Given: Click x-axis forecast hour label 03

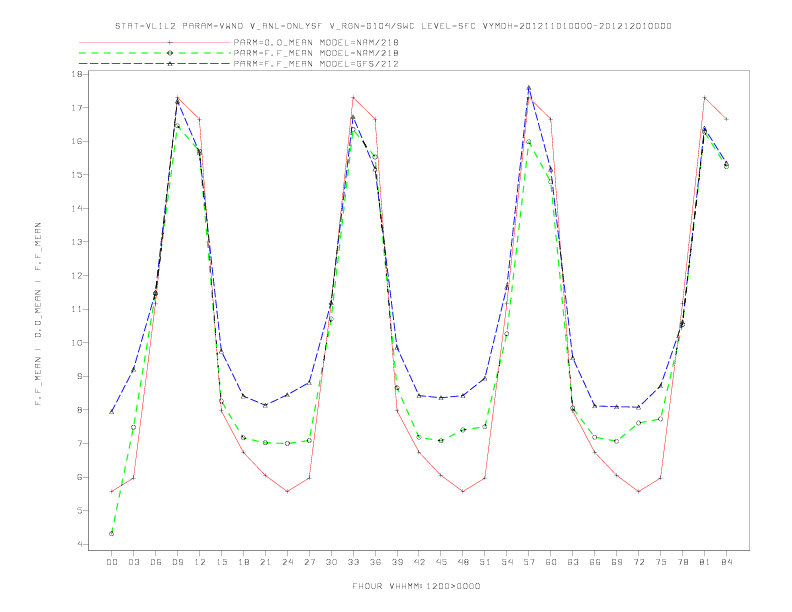Looking at the screenshot, I should point(133,562).
